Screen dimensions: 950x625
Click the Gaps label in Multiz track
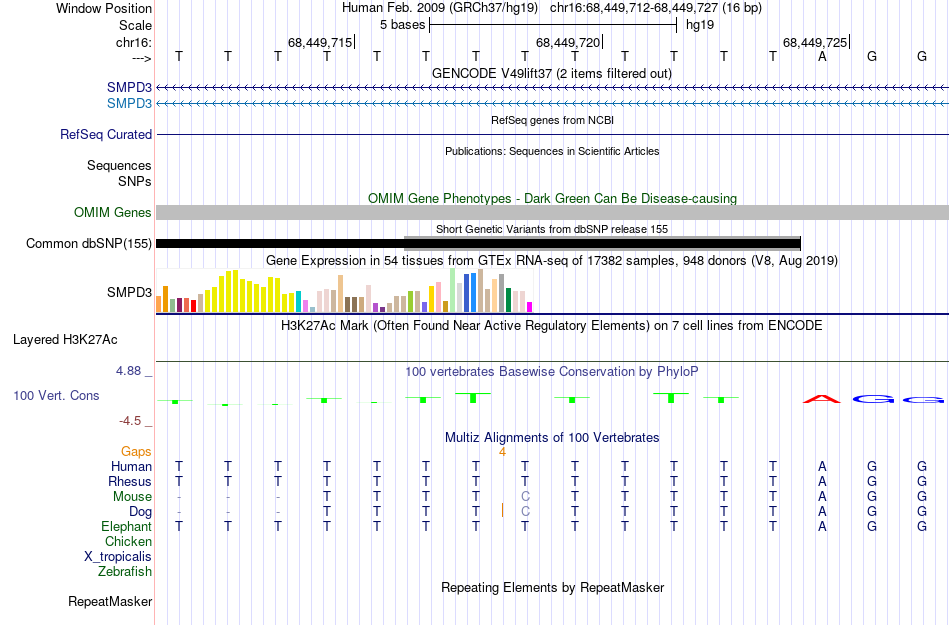(x=136, y=451)
